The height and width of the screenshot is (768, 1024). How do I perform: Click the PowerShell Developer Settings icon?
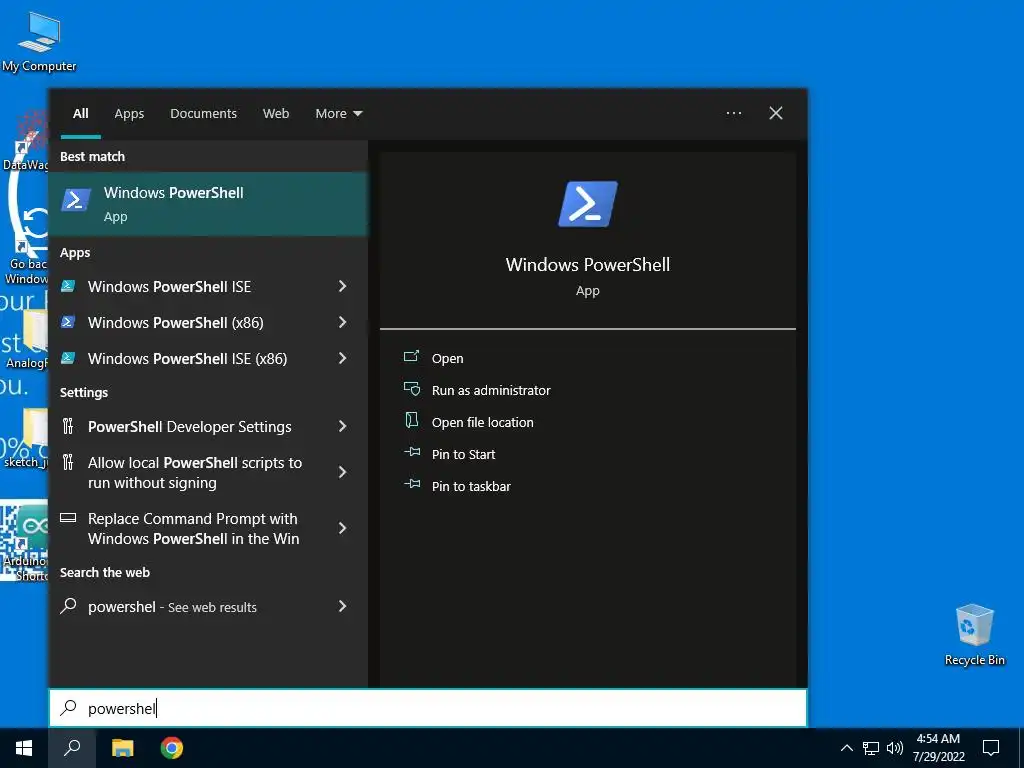[x=68, y=426]
